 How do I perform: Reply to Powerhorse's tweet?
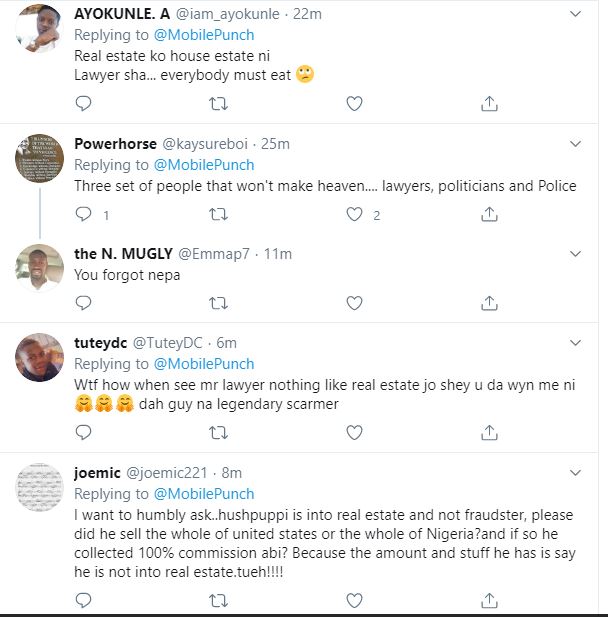pos(83,214)
